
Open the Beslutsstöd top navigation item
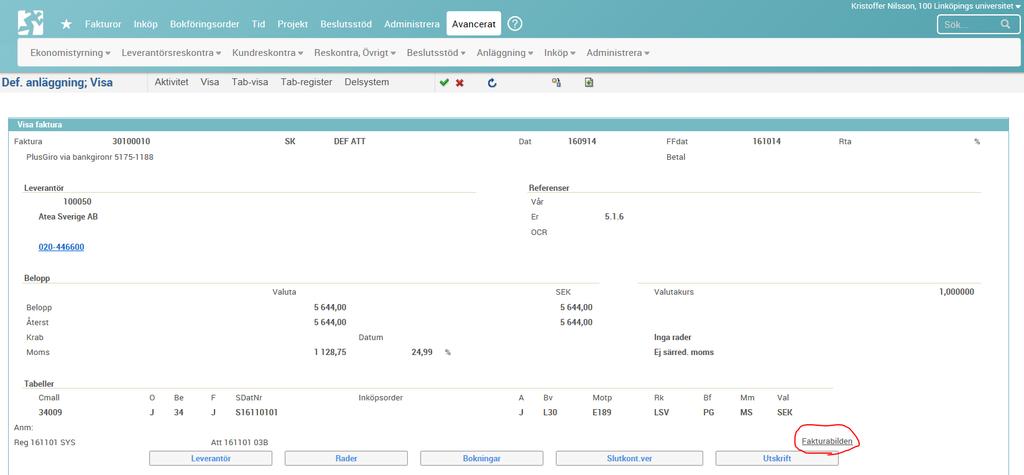click(x=346, y=24)
